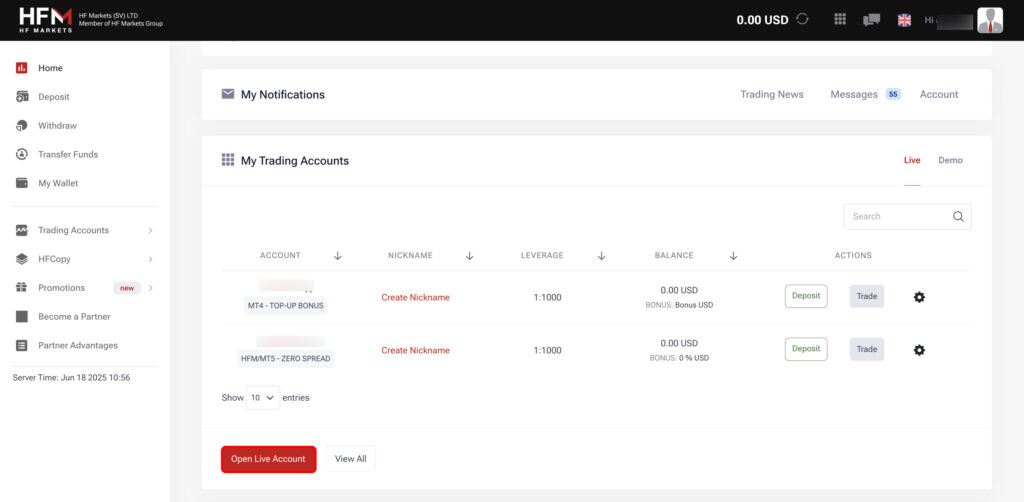1024x502 pixels.
Task: Click Create Nickname for MT4 account
Action: 415,298
